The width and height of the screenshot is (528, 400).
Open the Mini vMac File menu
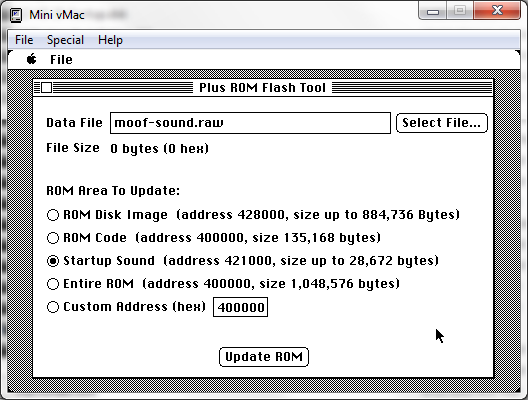pyautogui.click(x=24, y=40)
